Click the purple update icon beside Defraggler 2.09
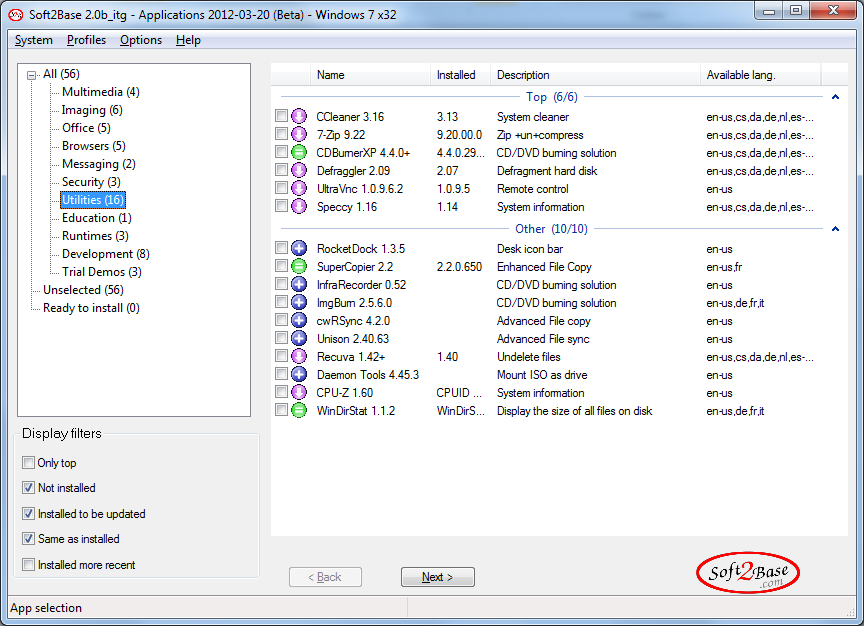The width and height of the screenshot is (864, 626). pyautogui.click(x=299, y=170)
